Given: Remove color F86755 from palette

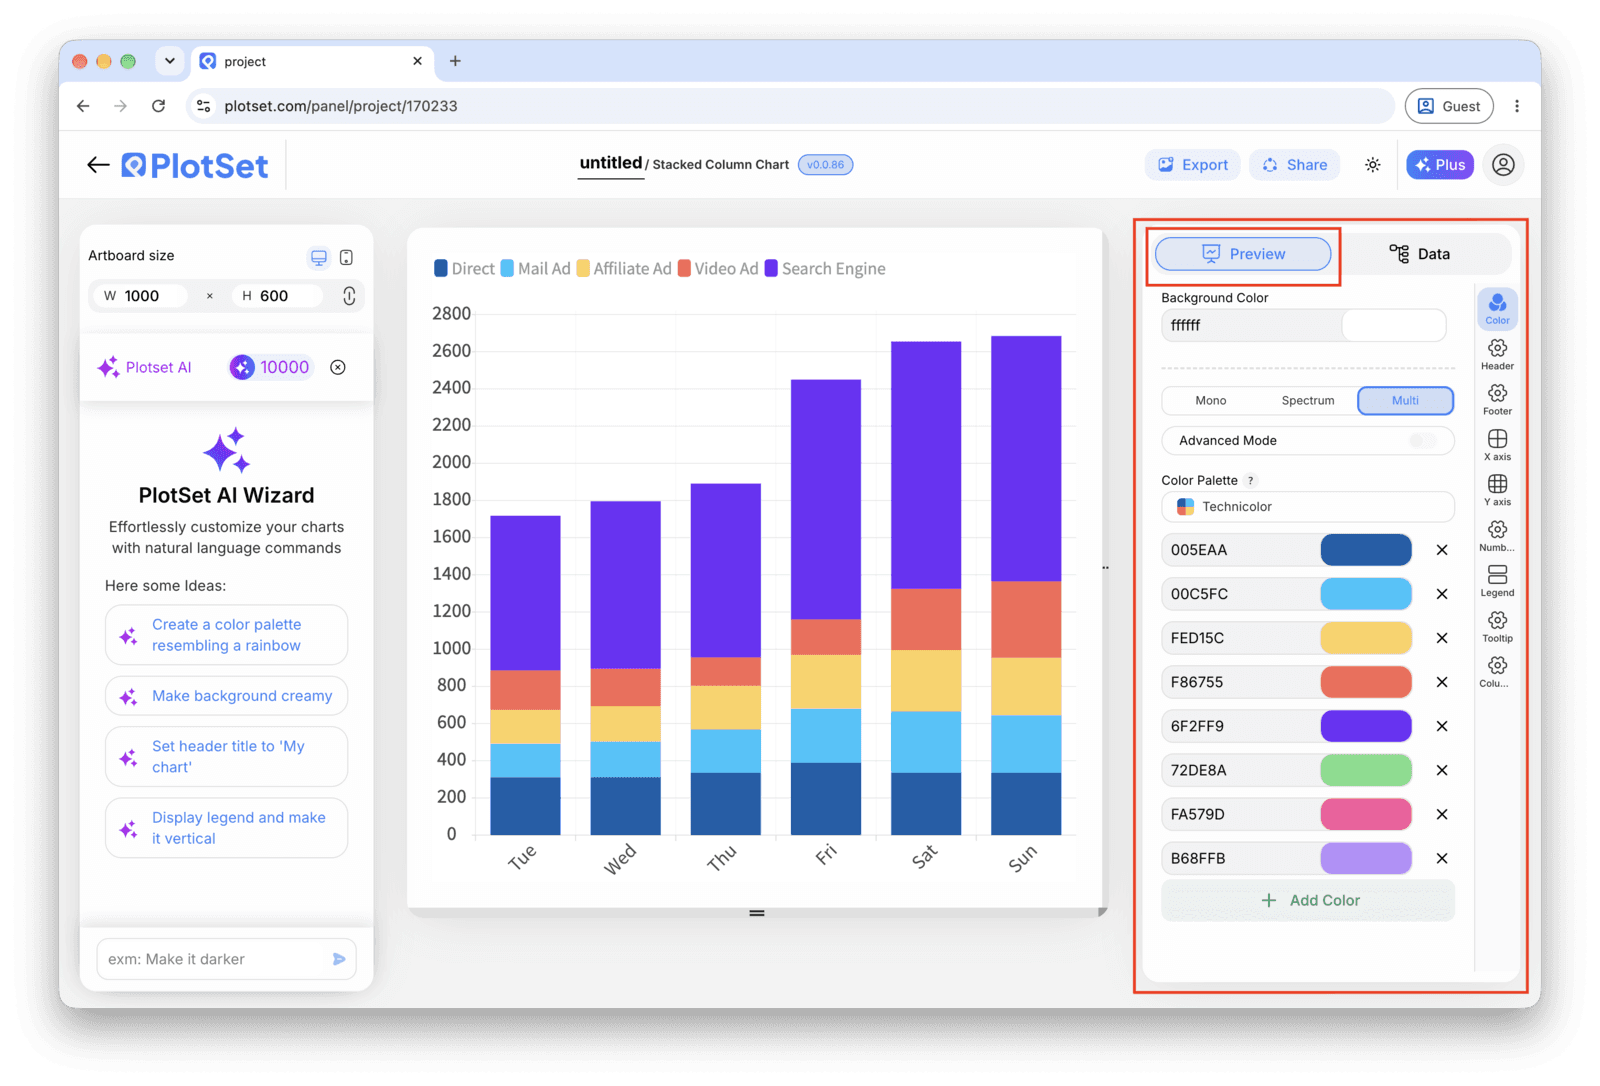Looking at the screenshot, I should coord(1442,682).
